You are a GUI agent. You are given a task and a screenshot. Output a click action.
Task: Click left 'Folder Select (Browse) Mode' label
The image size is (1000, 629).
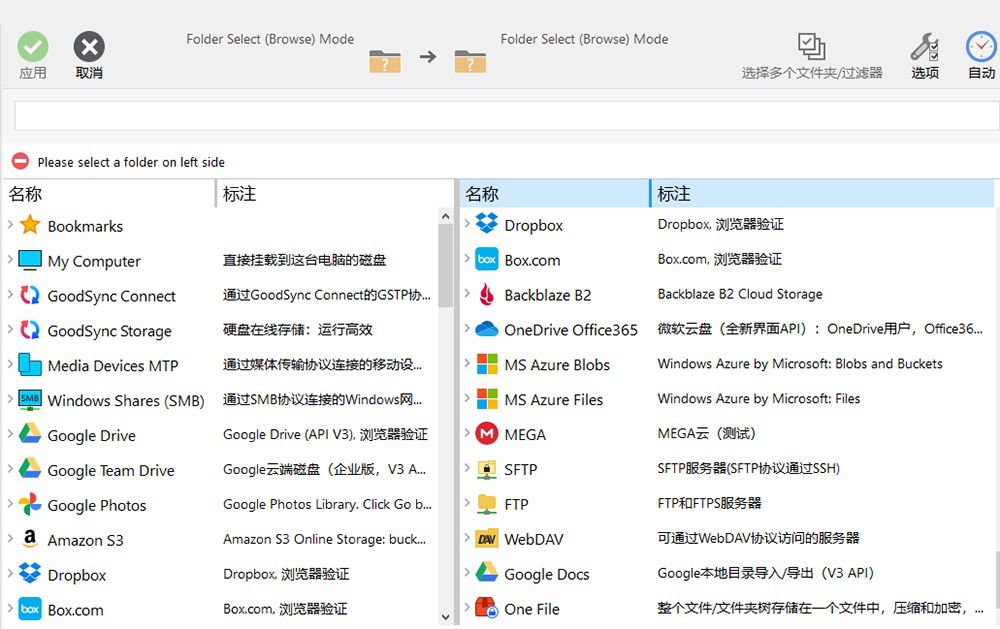tap(270, 39)
